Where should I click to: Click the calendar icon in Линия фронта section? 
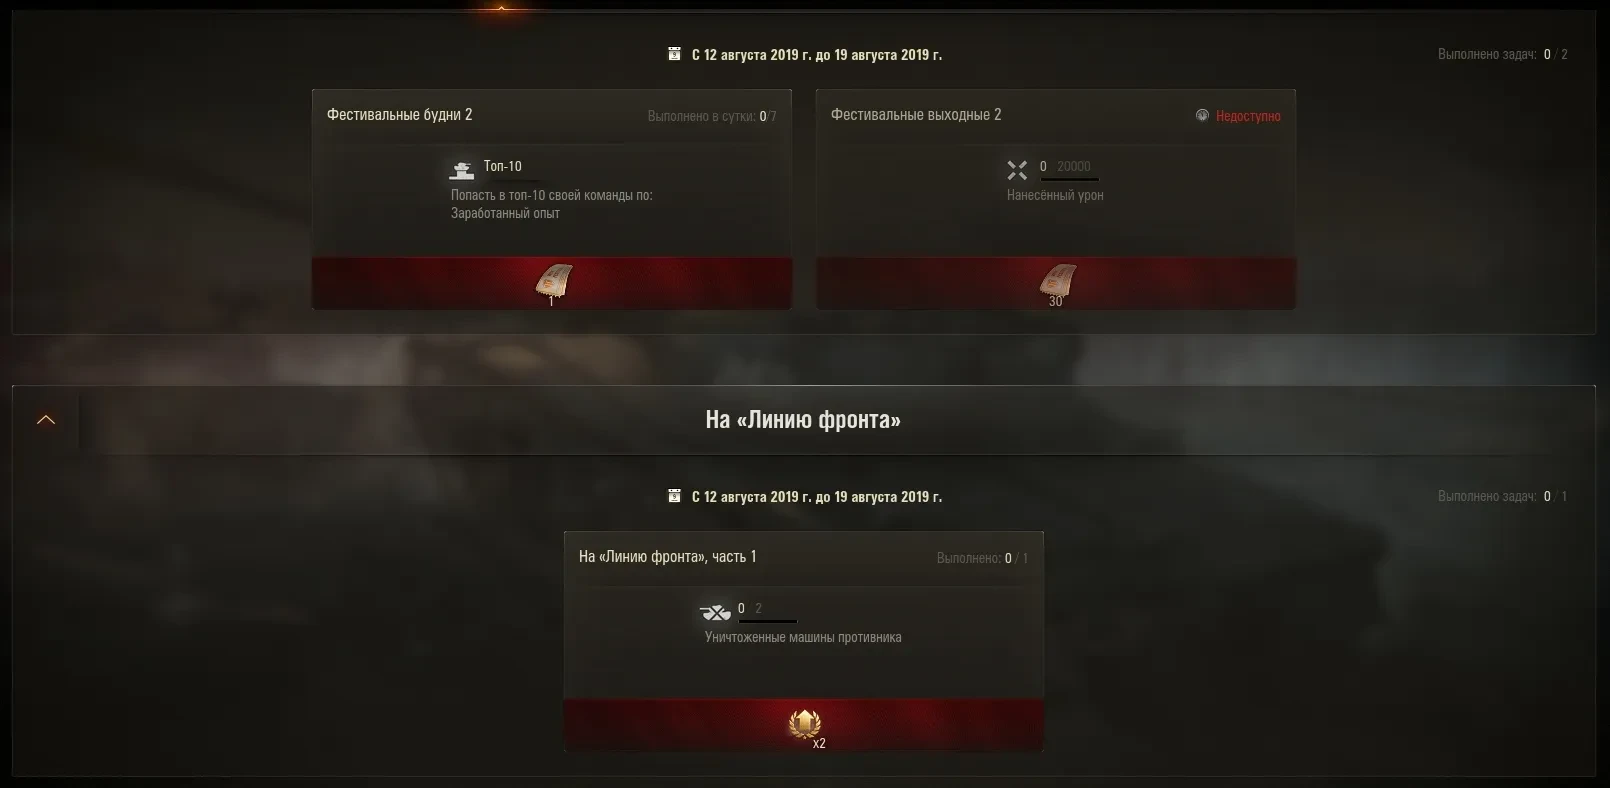pyautogui.click(x=674, y=496)
